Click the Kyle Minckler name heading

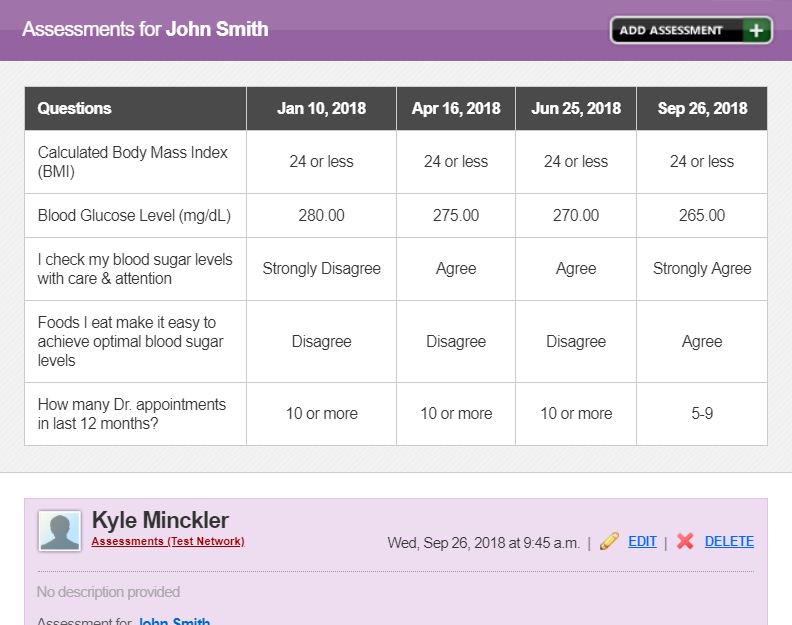(160, 520)
